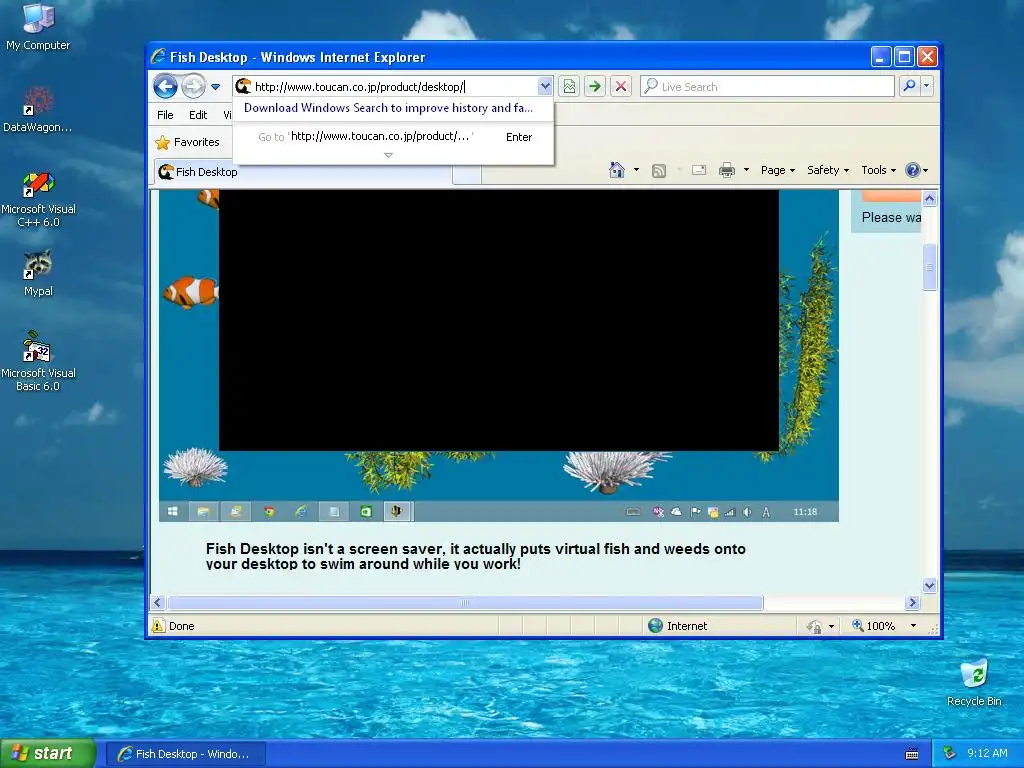
Task: Open the recent pages dropdown arrow
Action: coord(216,86)
